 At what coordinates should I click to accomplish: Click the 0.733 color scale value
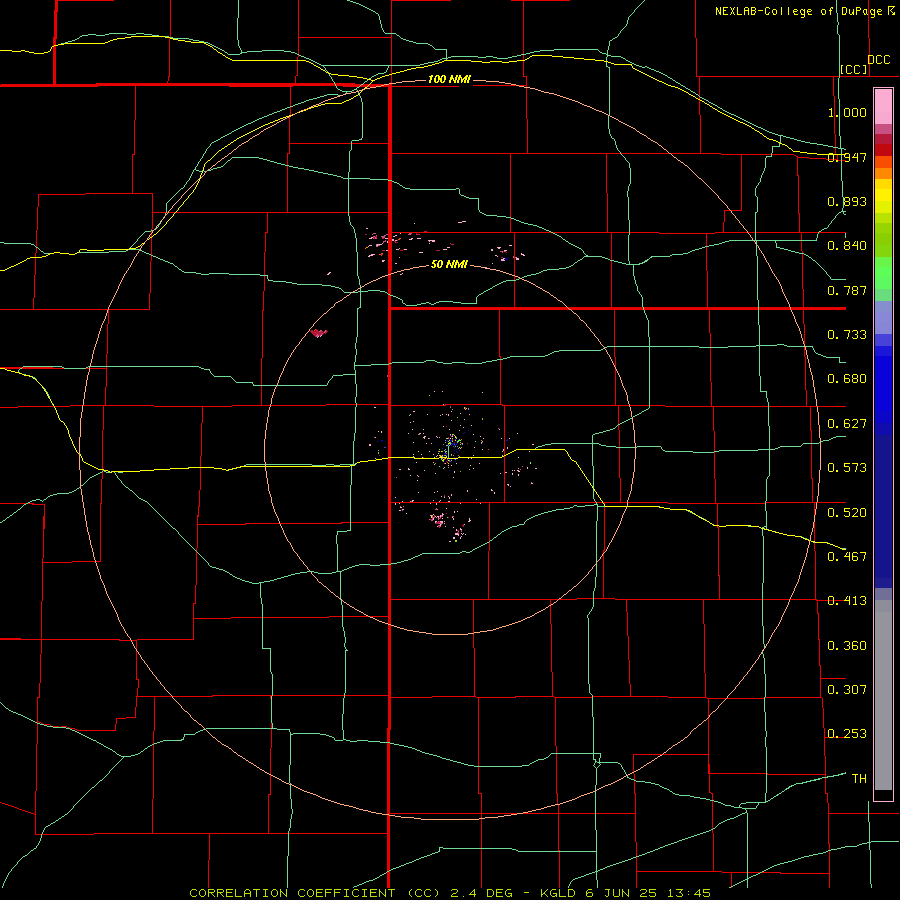847,335
